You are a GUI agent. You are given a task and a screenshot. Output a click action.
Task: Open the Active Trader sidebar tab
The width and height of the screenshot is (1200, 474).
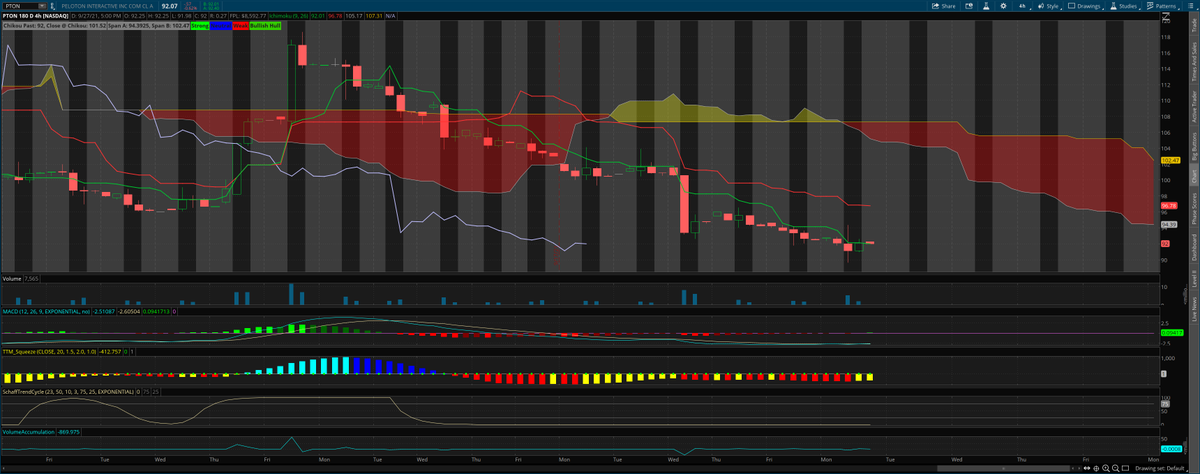click(1193, 105)
